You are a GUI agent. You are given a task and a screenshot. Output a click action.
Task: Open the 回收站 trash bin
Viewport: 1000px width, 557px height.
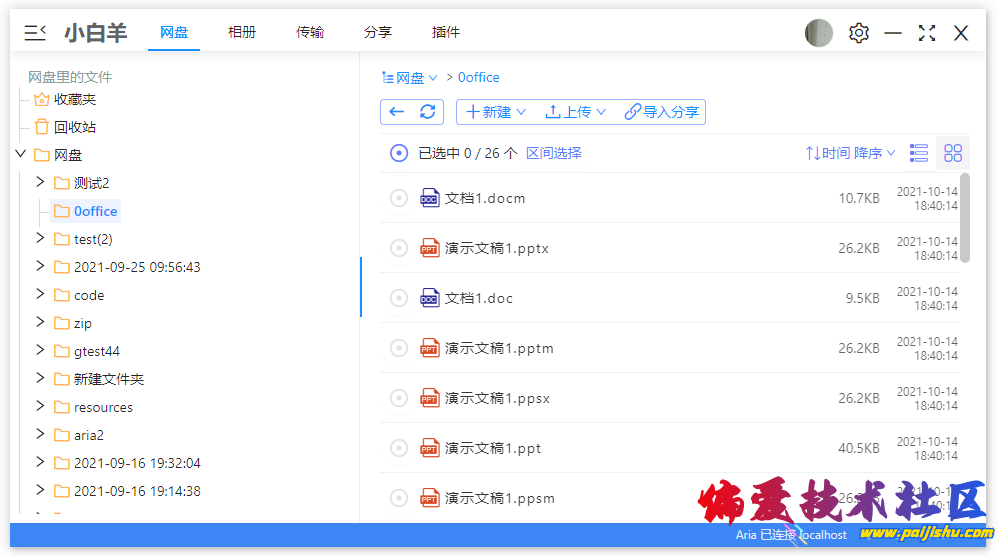pos(74,127)
